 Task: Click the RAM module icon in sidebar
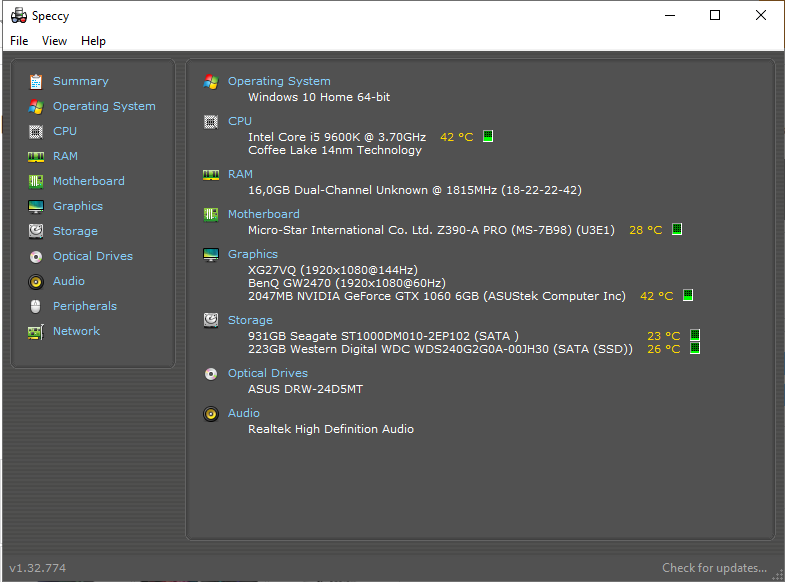36,156
